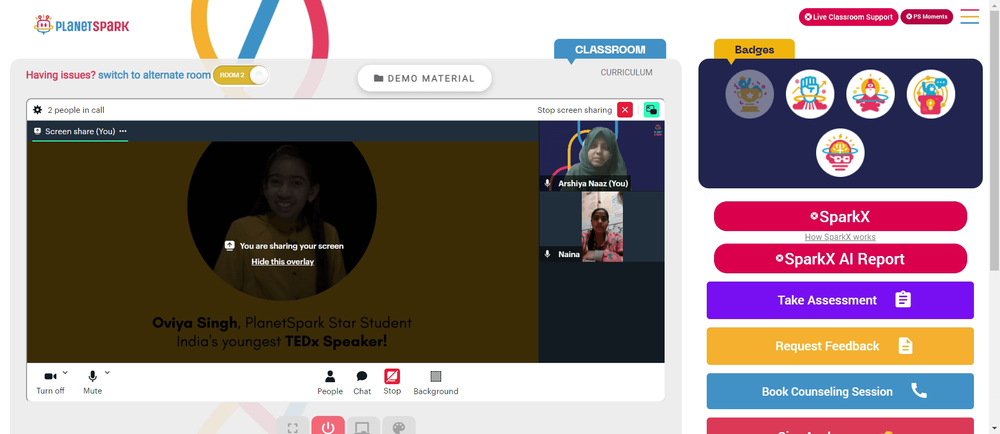Turn off the camera

tap(50, 382)
